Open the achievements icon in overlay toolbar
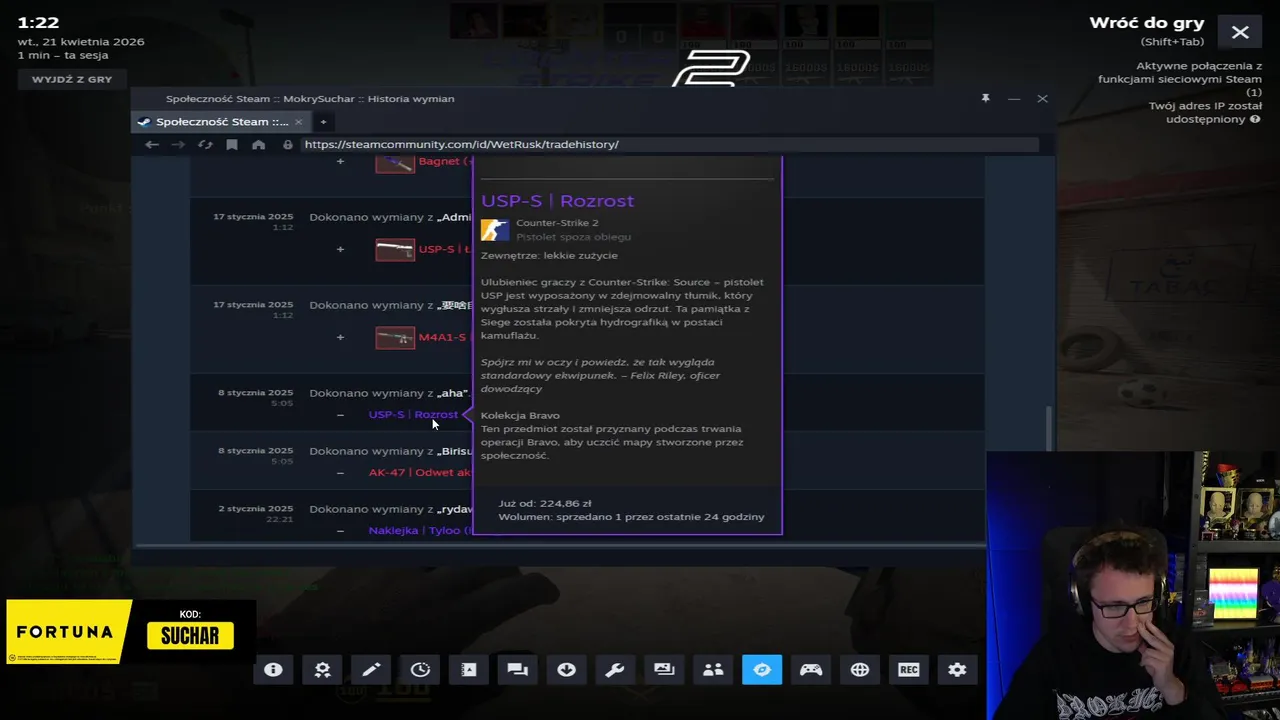The width and height of the screenshot is (1280, 720). [322, 670]
